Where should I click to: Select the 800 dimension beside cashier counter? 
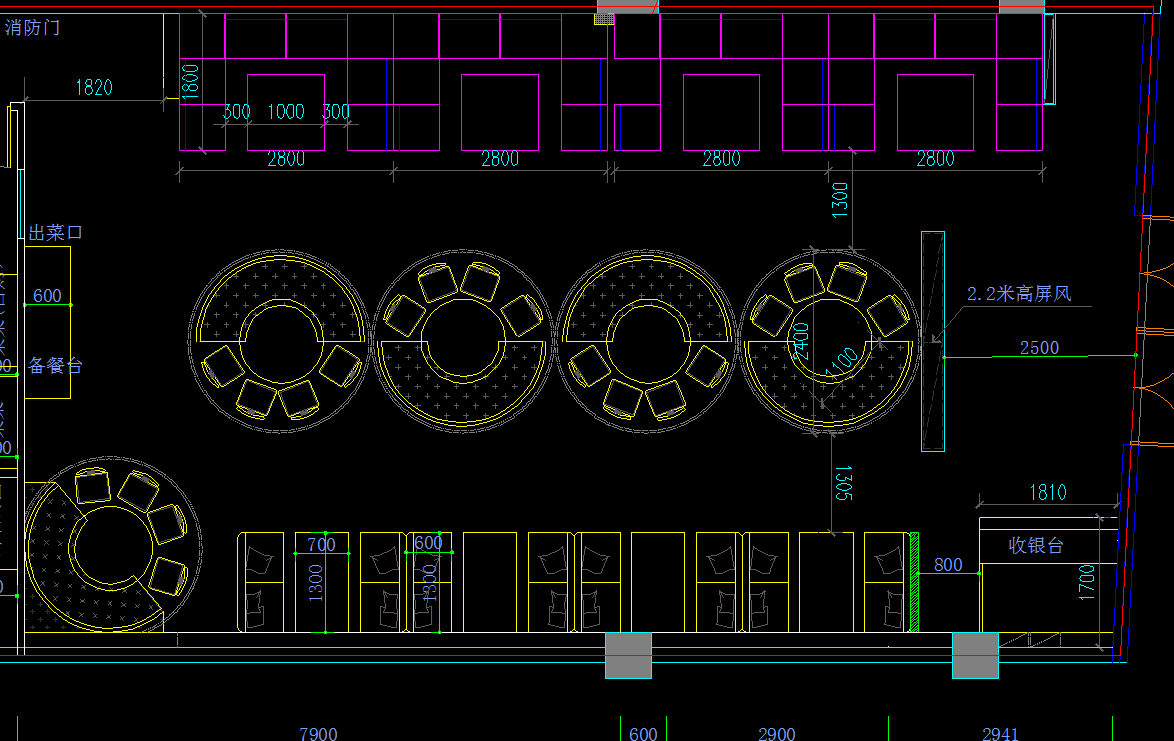(948, 565)
